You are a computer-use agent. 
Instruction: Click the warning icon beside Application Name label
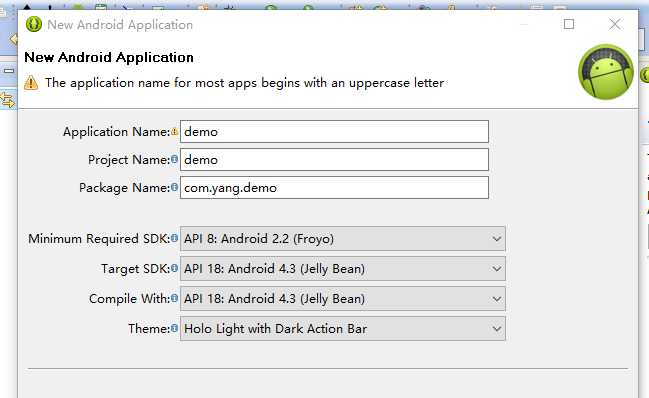174,132
